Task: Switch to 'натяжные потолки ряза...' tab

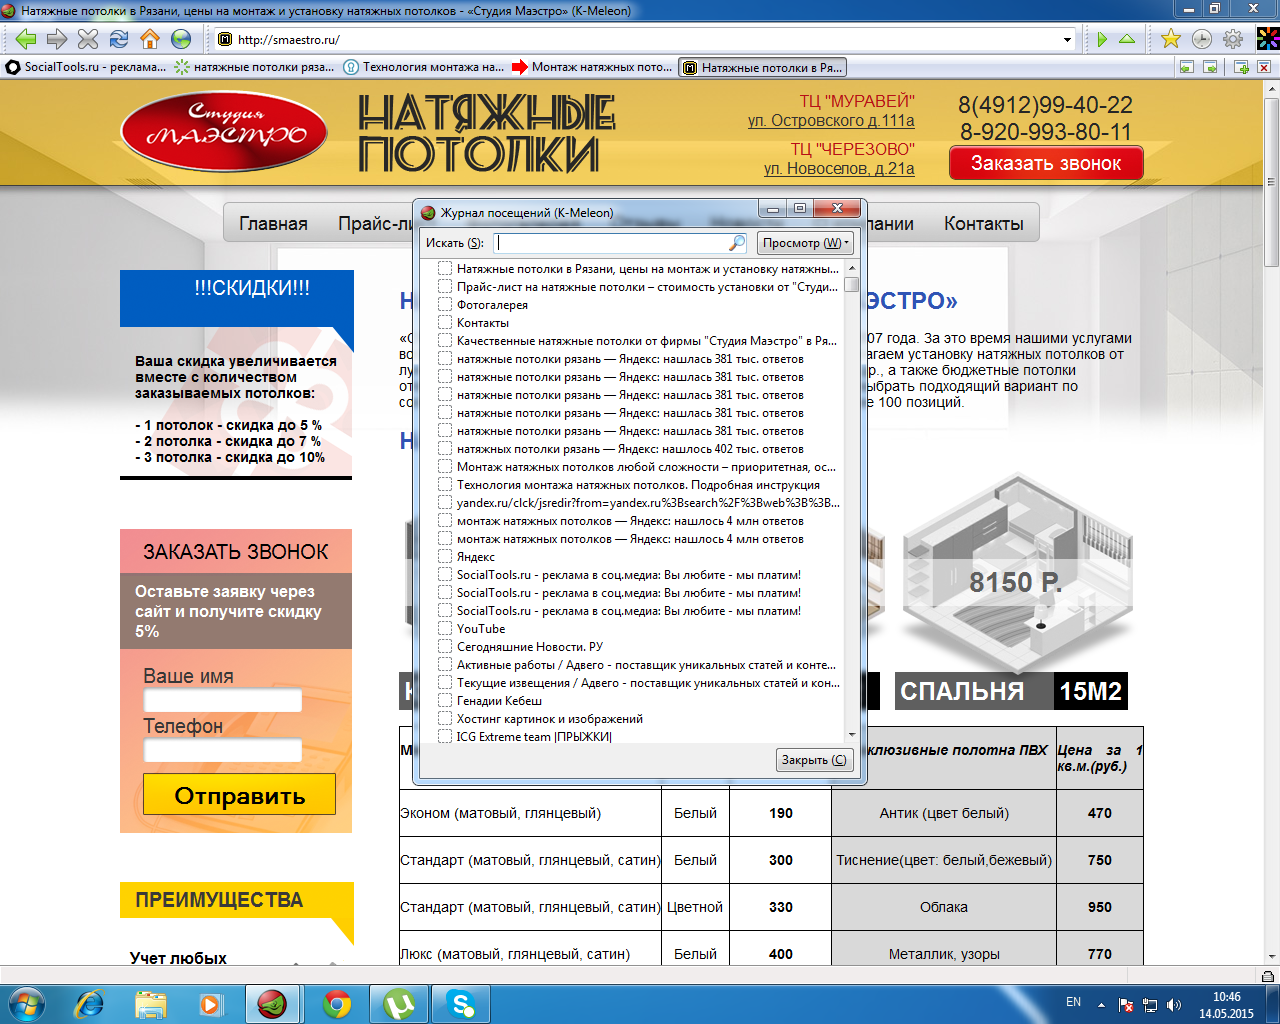Action: 255,67
